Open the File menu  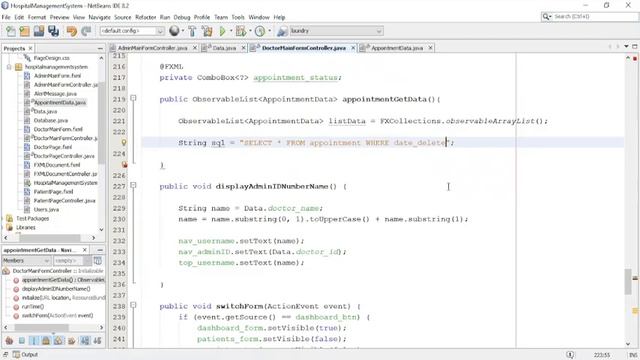(x=6, y=17)
